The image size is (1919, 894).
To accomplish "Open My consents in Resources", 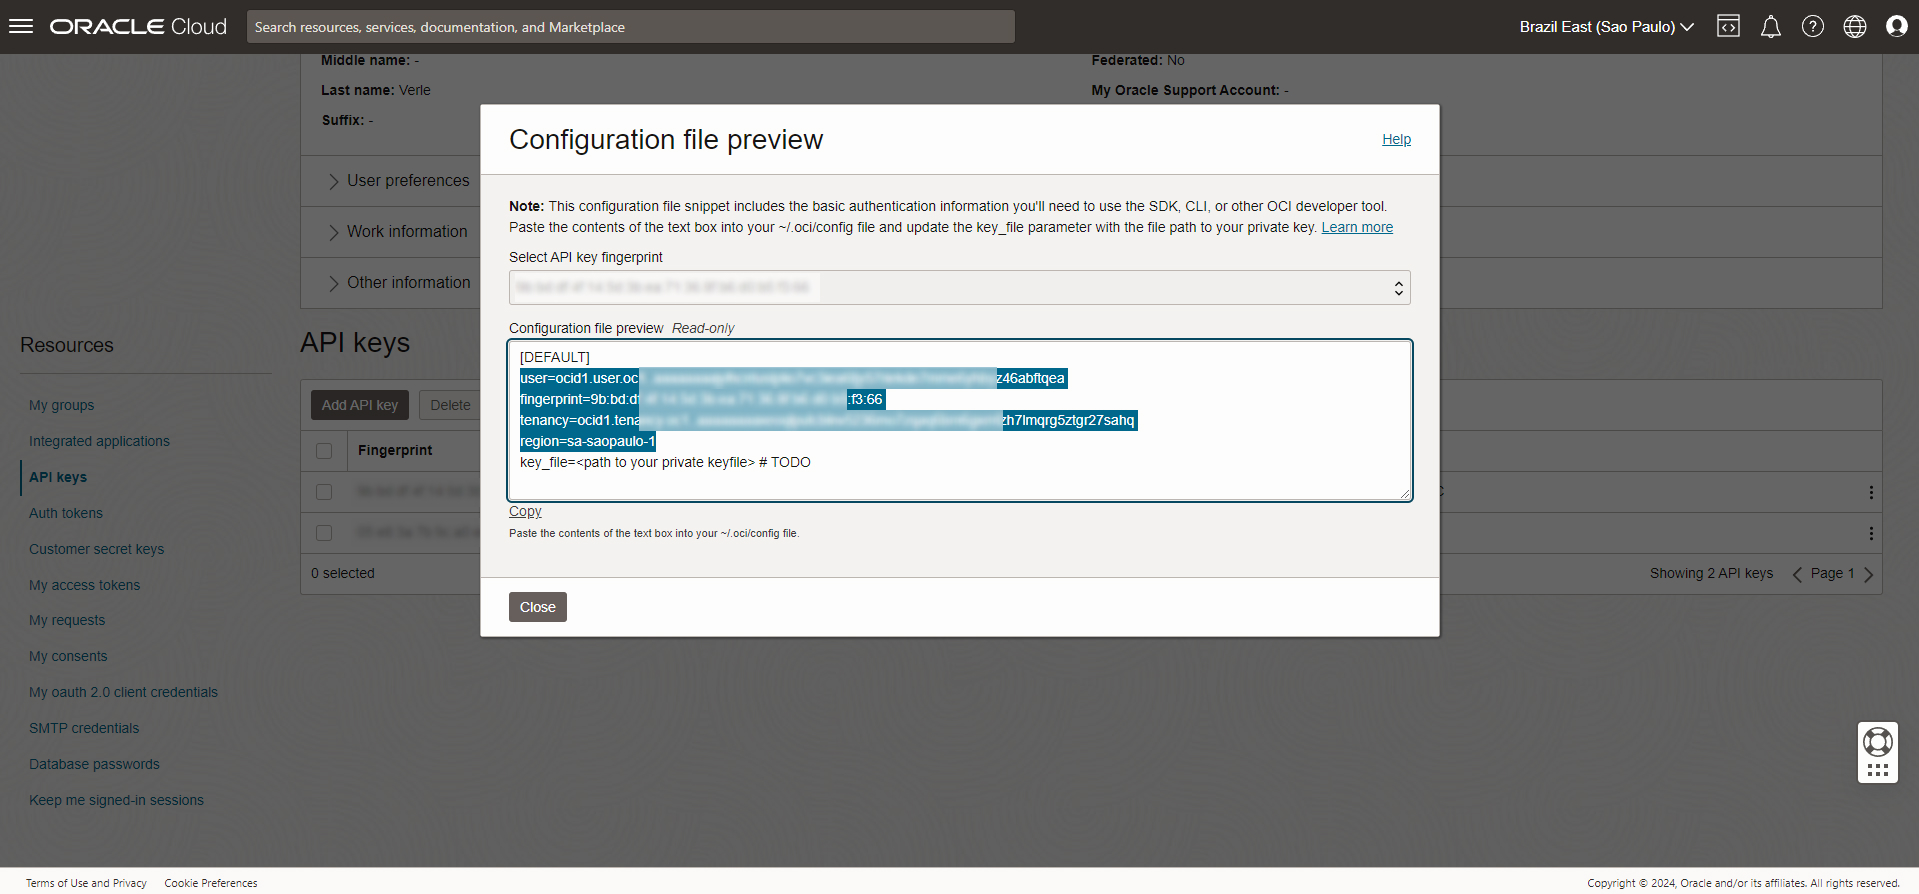I will [x=68, y=656].
